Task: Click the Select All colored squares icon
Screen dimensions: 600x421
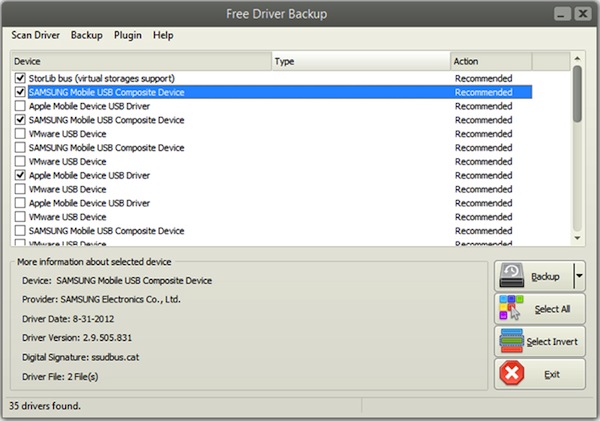Action: click(513, 309)
